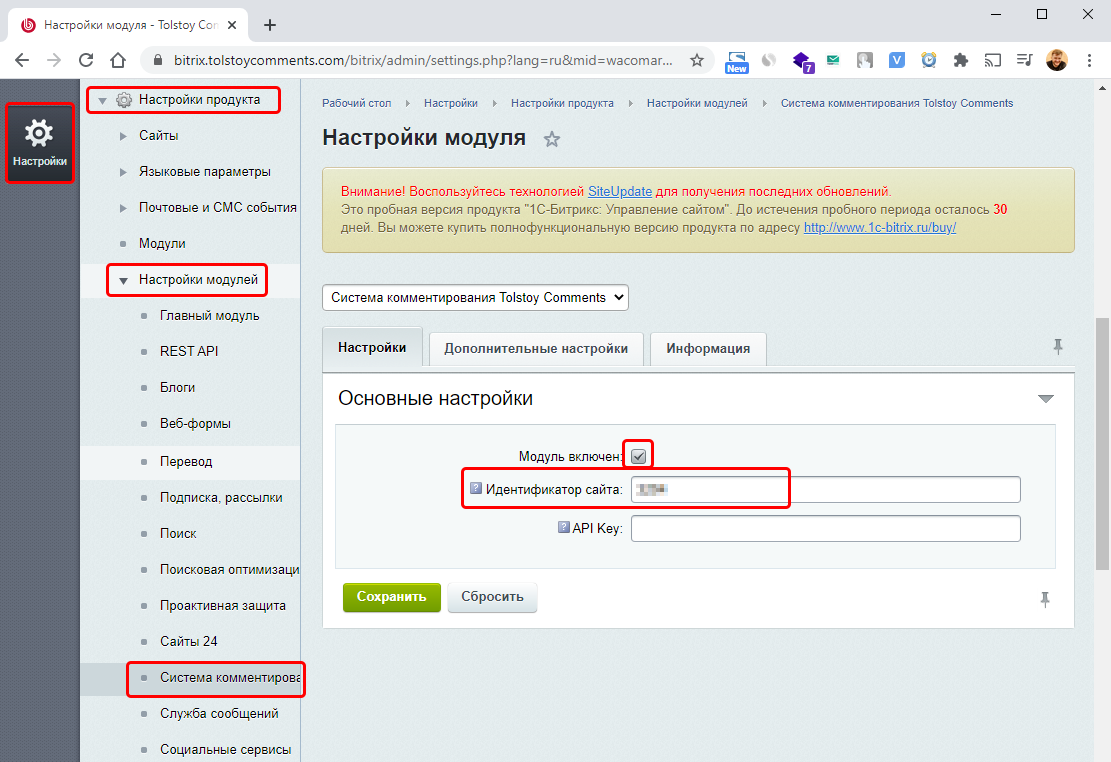Open the media playlist control icon
This screenshot has height=762, width=1111.
(x=1025, y=60)
